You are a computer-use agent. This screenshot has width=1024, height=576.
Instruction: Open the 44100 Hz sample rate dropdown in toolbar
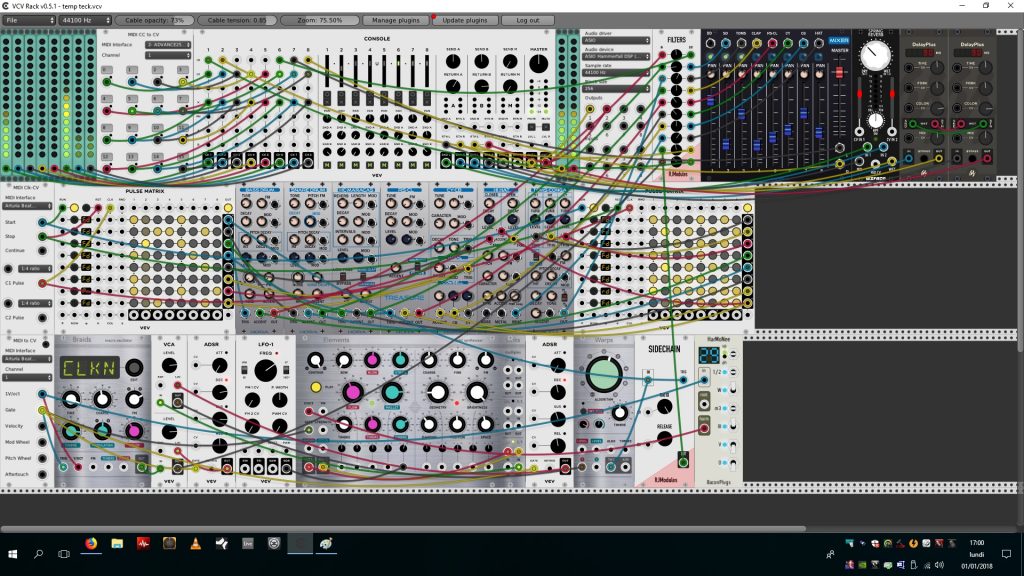(x=85, y=20)
